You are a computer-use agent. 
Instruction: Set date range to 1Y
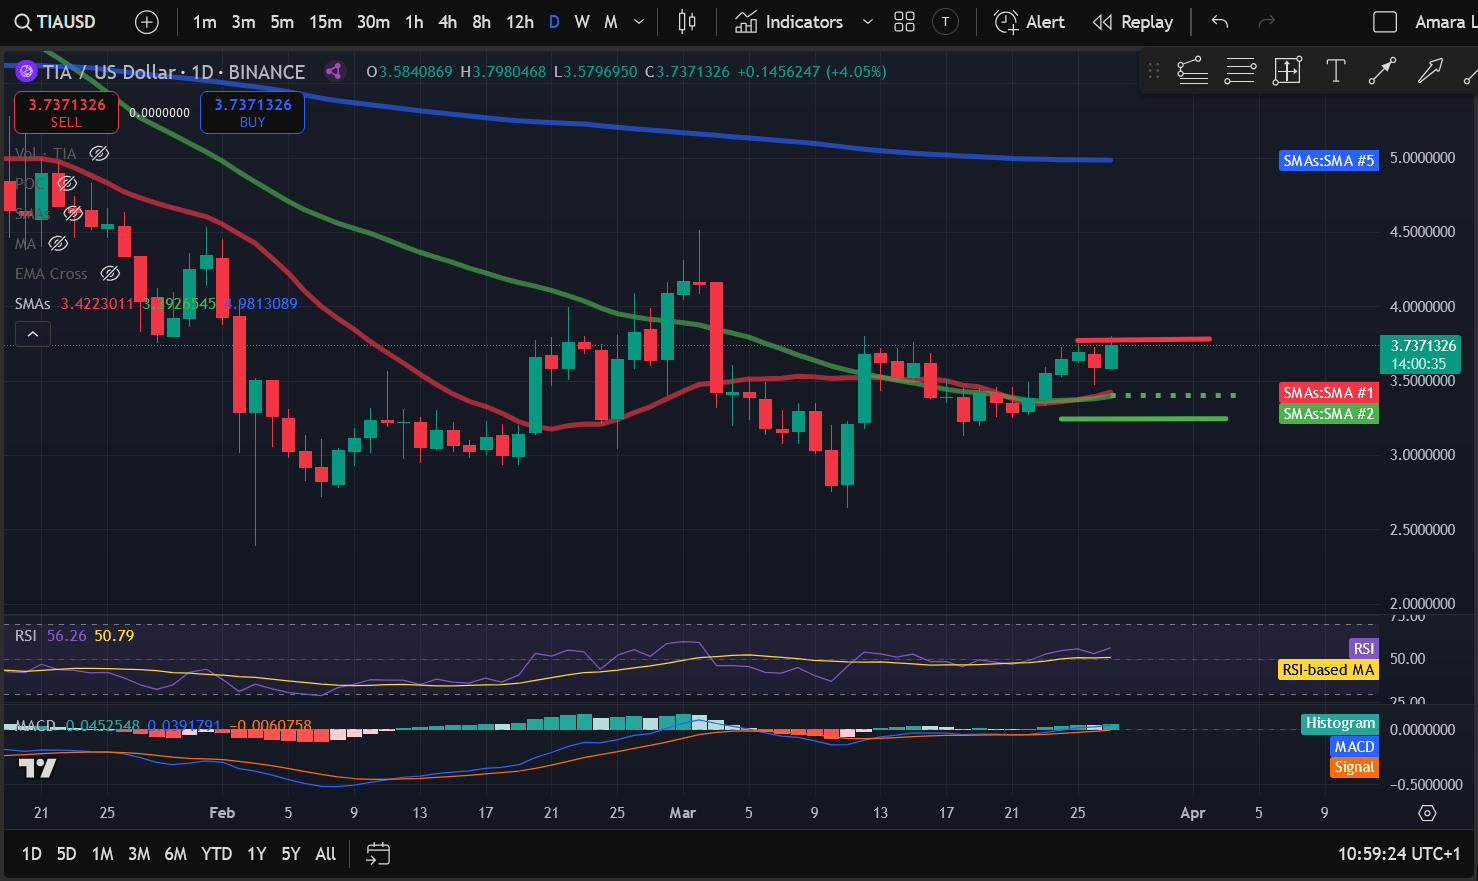tap(257, 854)
